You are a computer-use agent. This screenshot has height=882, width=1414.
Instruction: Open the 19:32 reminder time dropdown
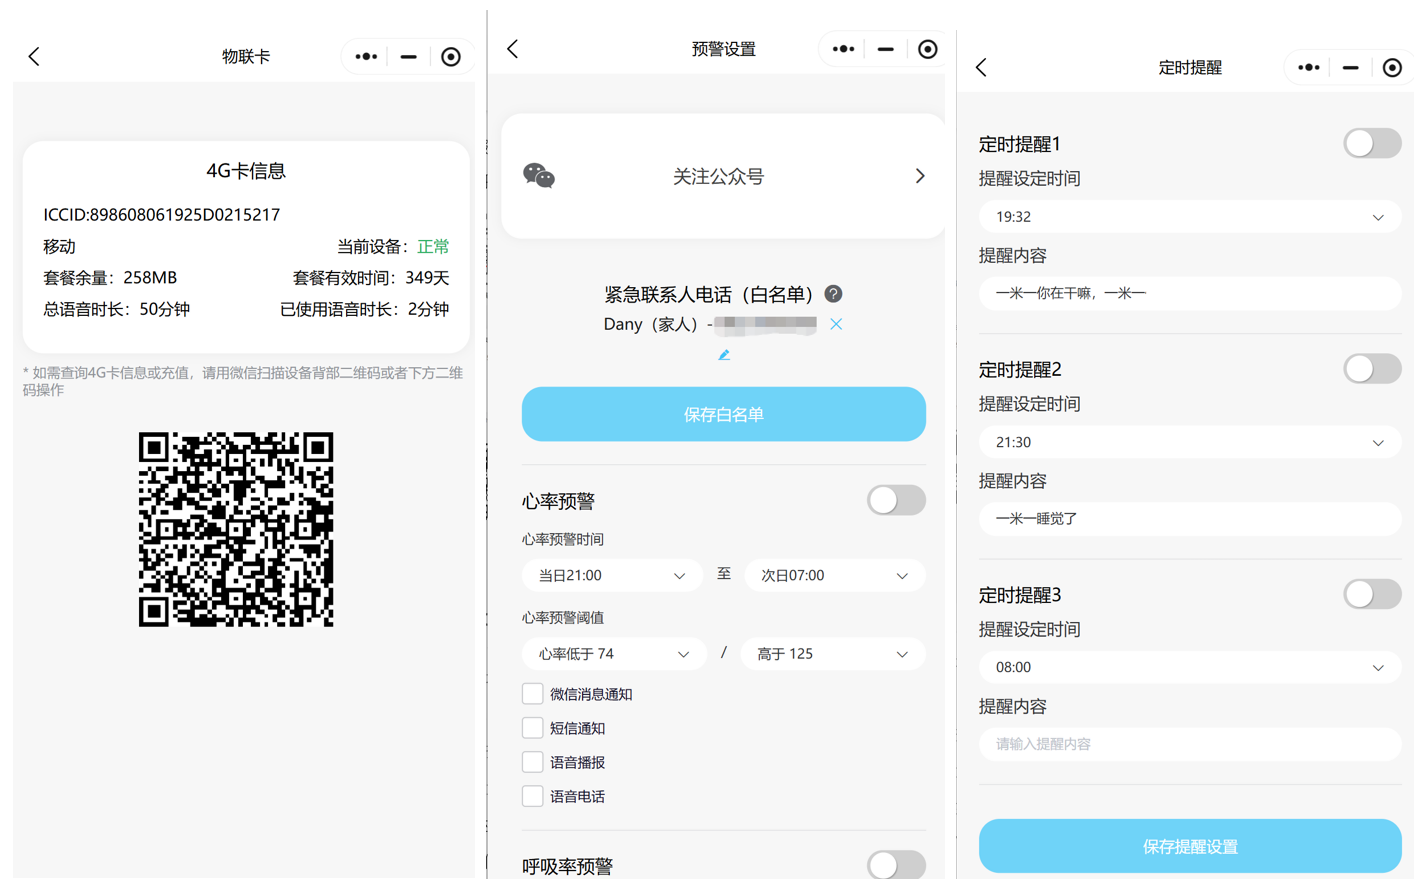(x=1189, y=217)
